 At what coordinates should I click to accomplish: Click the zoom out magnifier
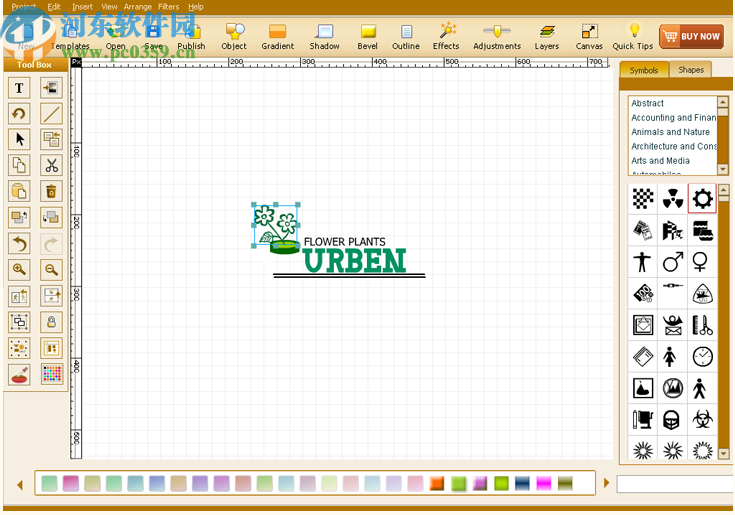click(51, 269)
